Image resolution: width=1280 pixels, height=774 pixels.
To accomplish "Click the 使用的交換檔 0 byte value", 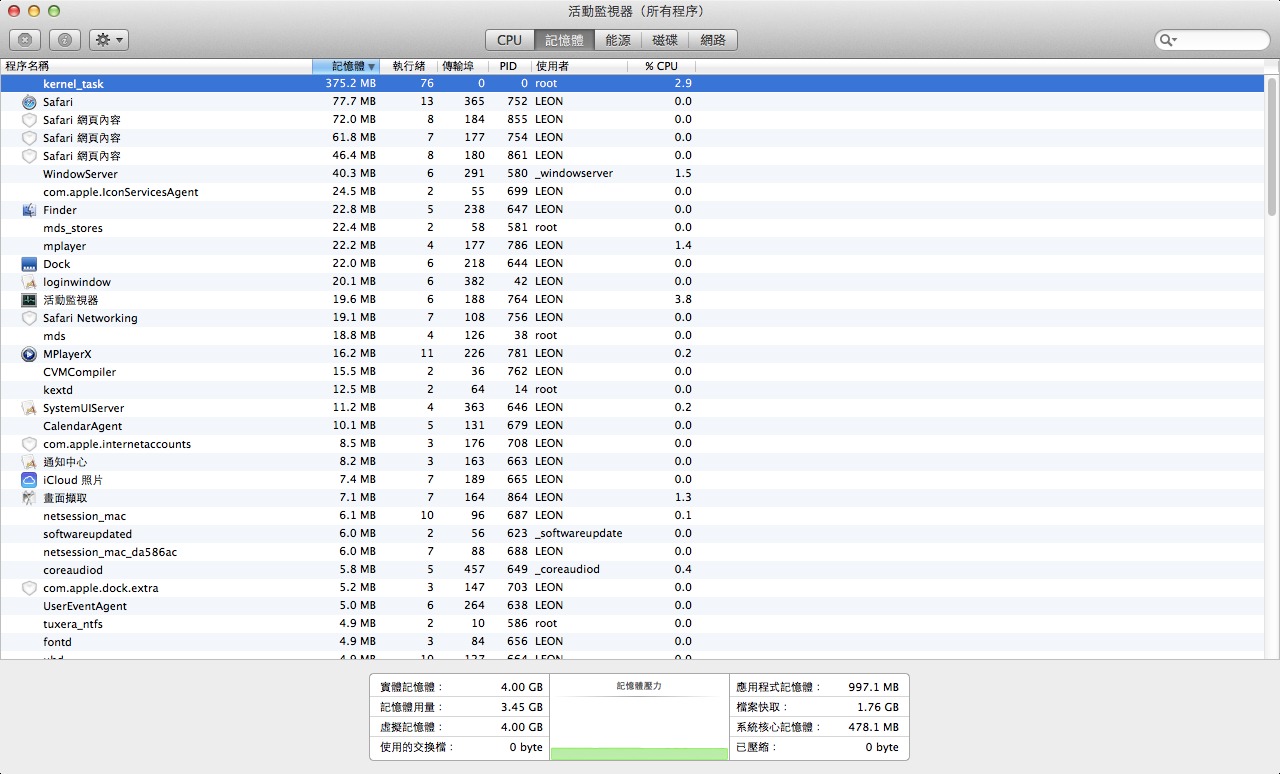I will pyautogui.click(x=526, y=748).
